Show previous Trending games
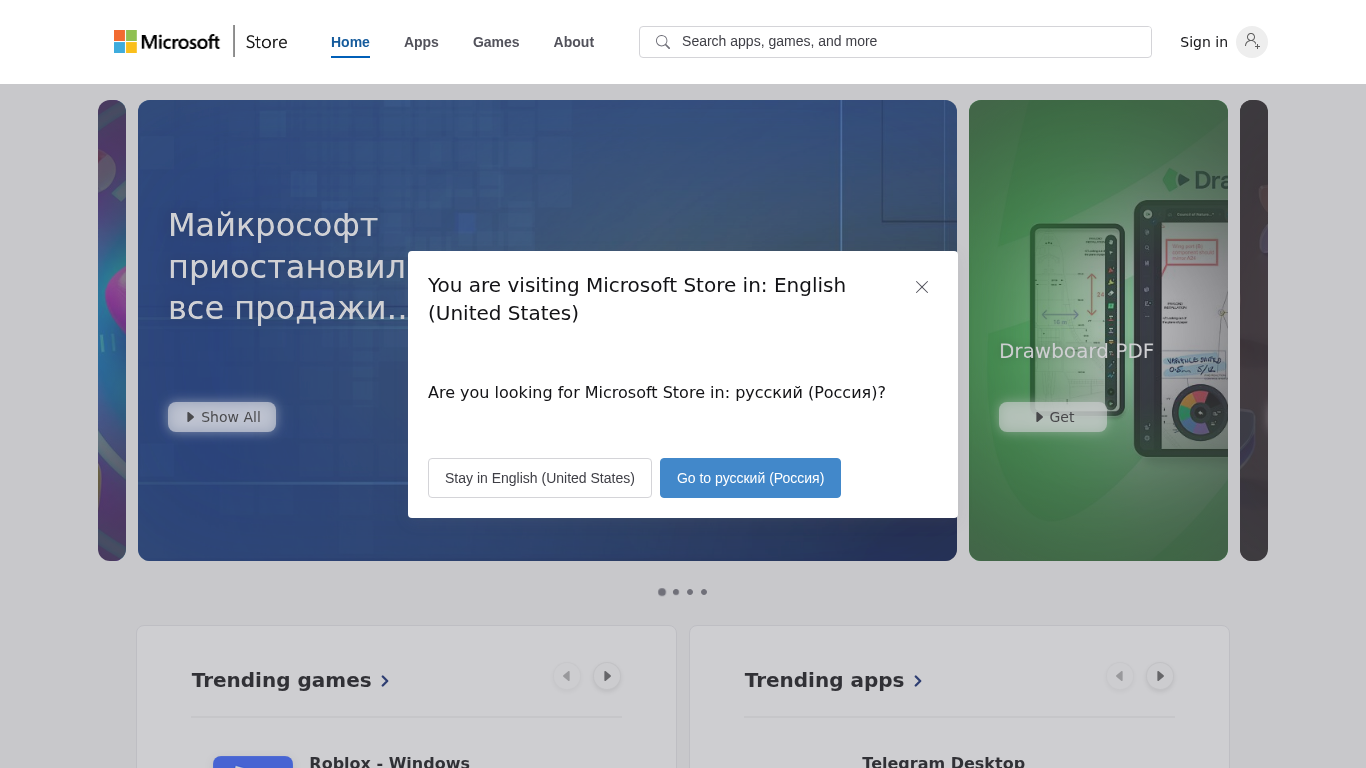1366x768 pixels. click(x=567, y=676)
